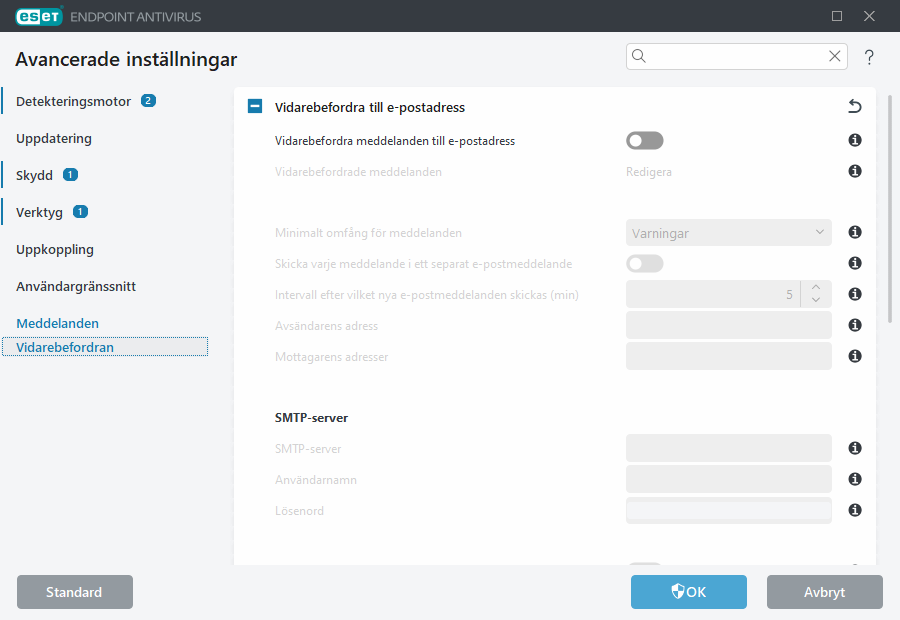Select Meddelanden in the sidebar
The width and height of the screenshot is (900, 620).
click(x=59, y=323)
